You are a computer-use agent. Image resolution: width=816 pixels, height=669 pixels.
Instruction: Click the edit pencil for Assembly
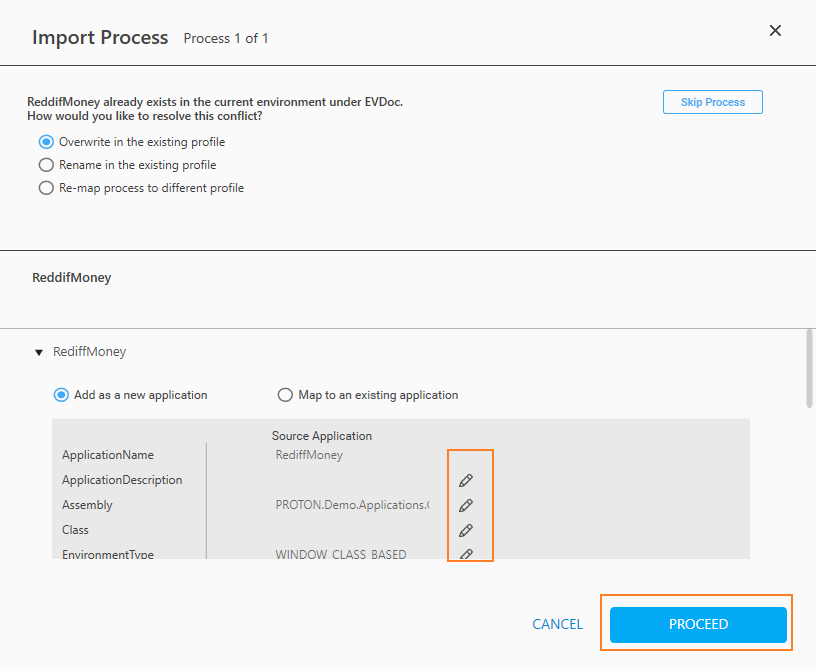tap(465, 506)
